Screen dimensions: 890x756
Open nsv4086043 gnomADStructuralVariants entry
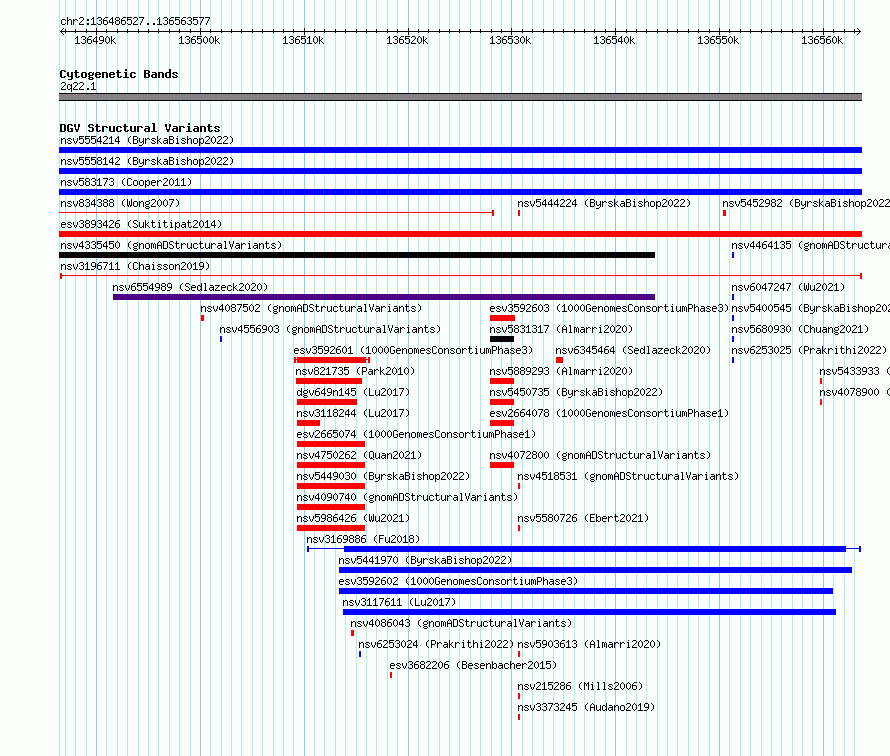pos(461,623)
